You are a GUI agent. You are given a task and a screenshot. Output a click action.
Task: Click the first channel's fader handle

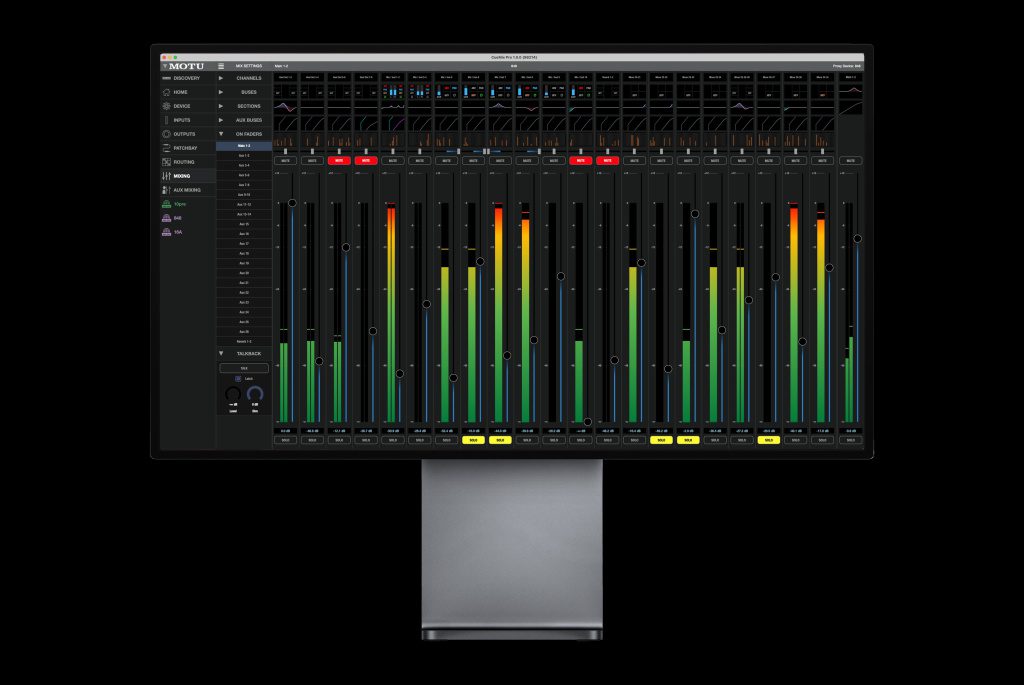291,203
